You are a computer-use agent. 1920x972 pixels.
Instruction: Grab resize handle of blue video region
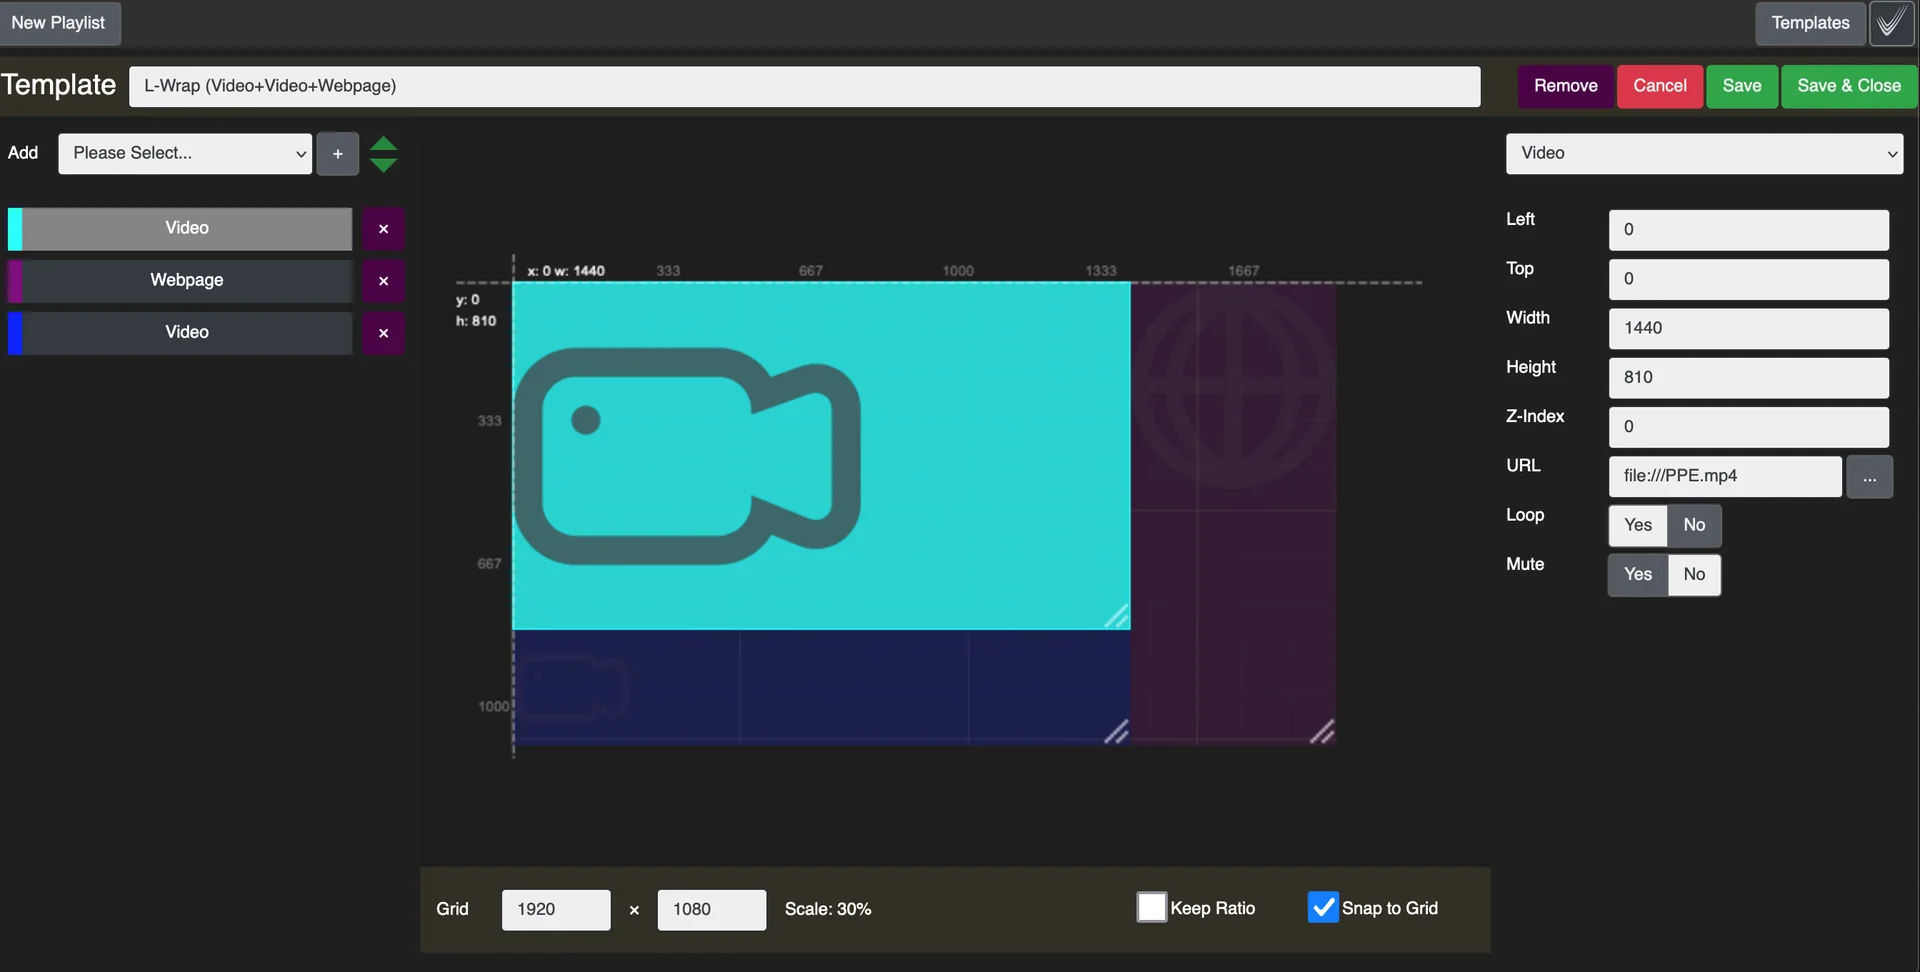click(x=1117, y=732)
